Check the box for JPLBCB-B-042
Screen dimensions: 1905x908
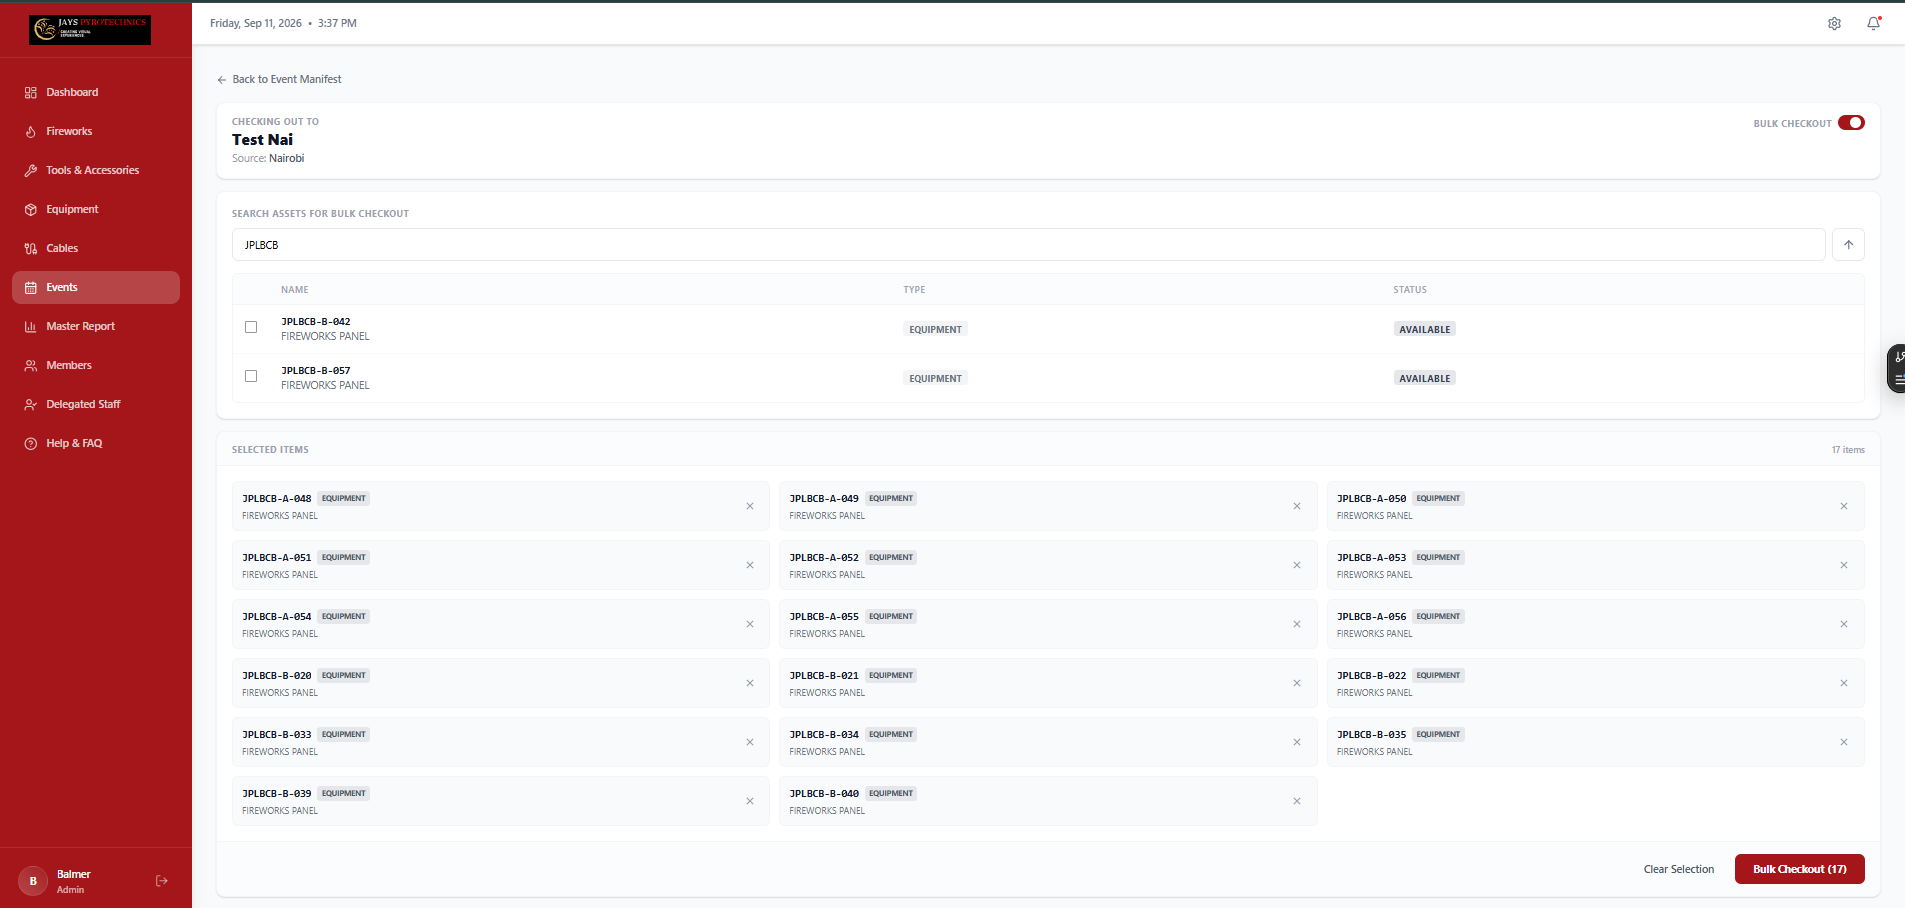251,327
